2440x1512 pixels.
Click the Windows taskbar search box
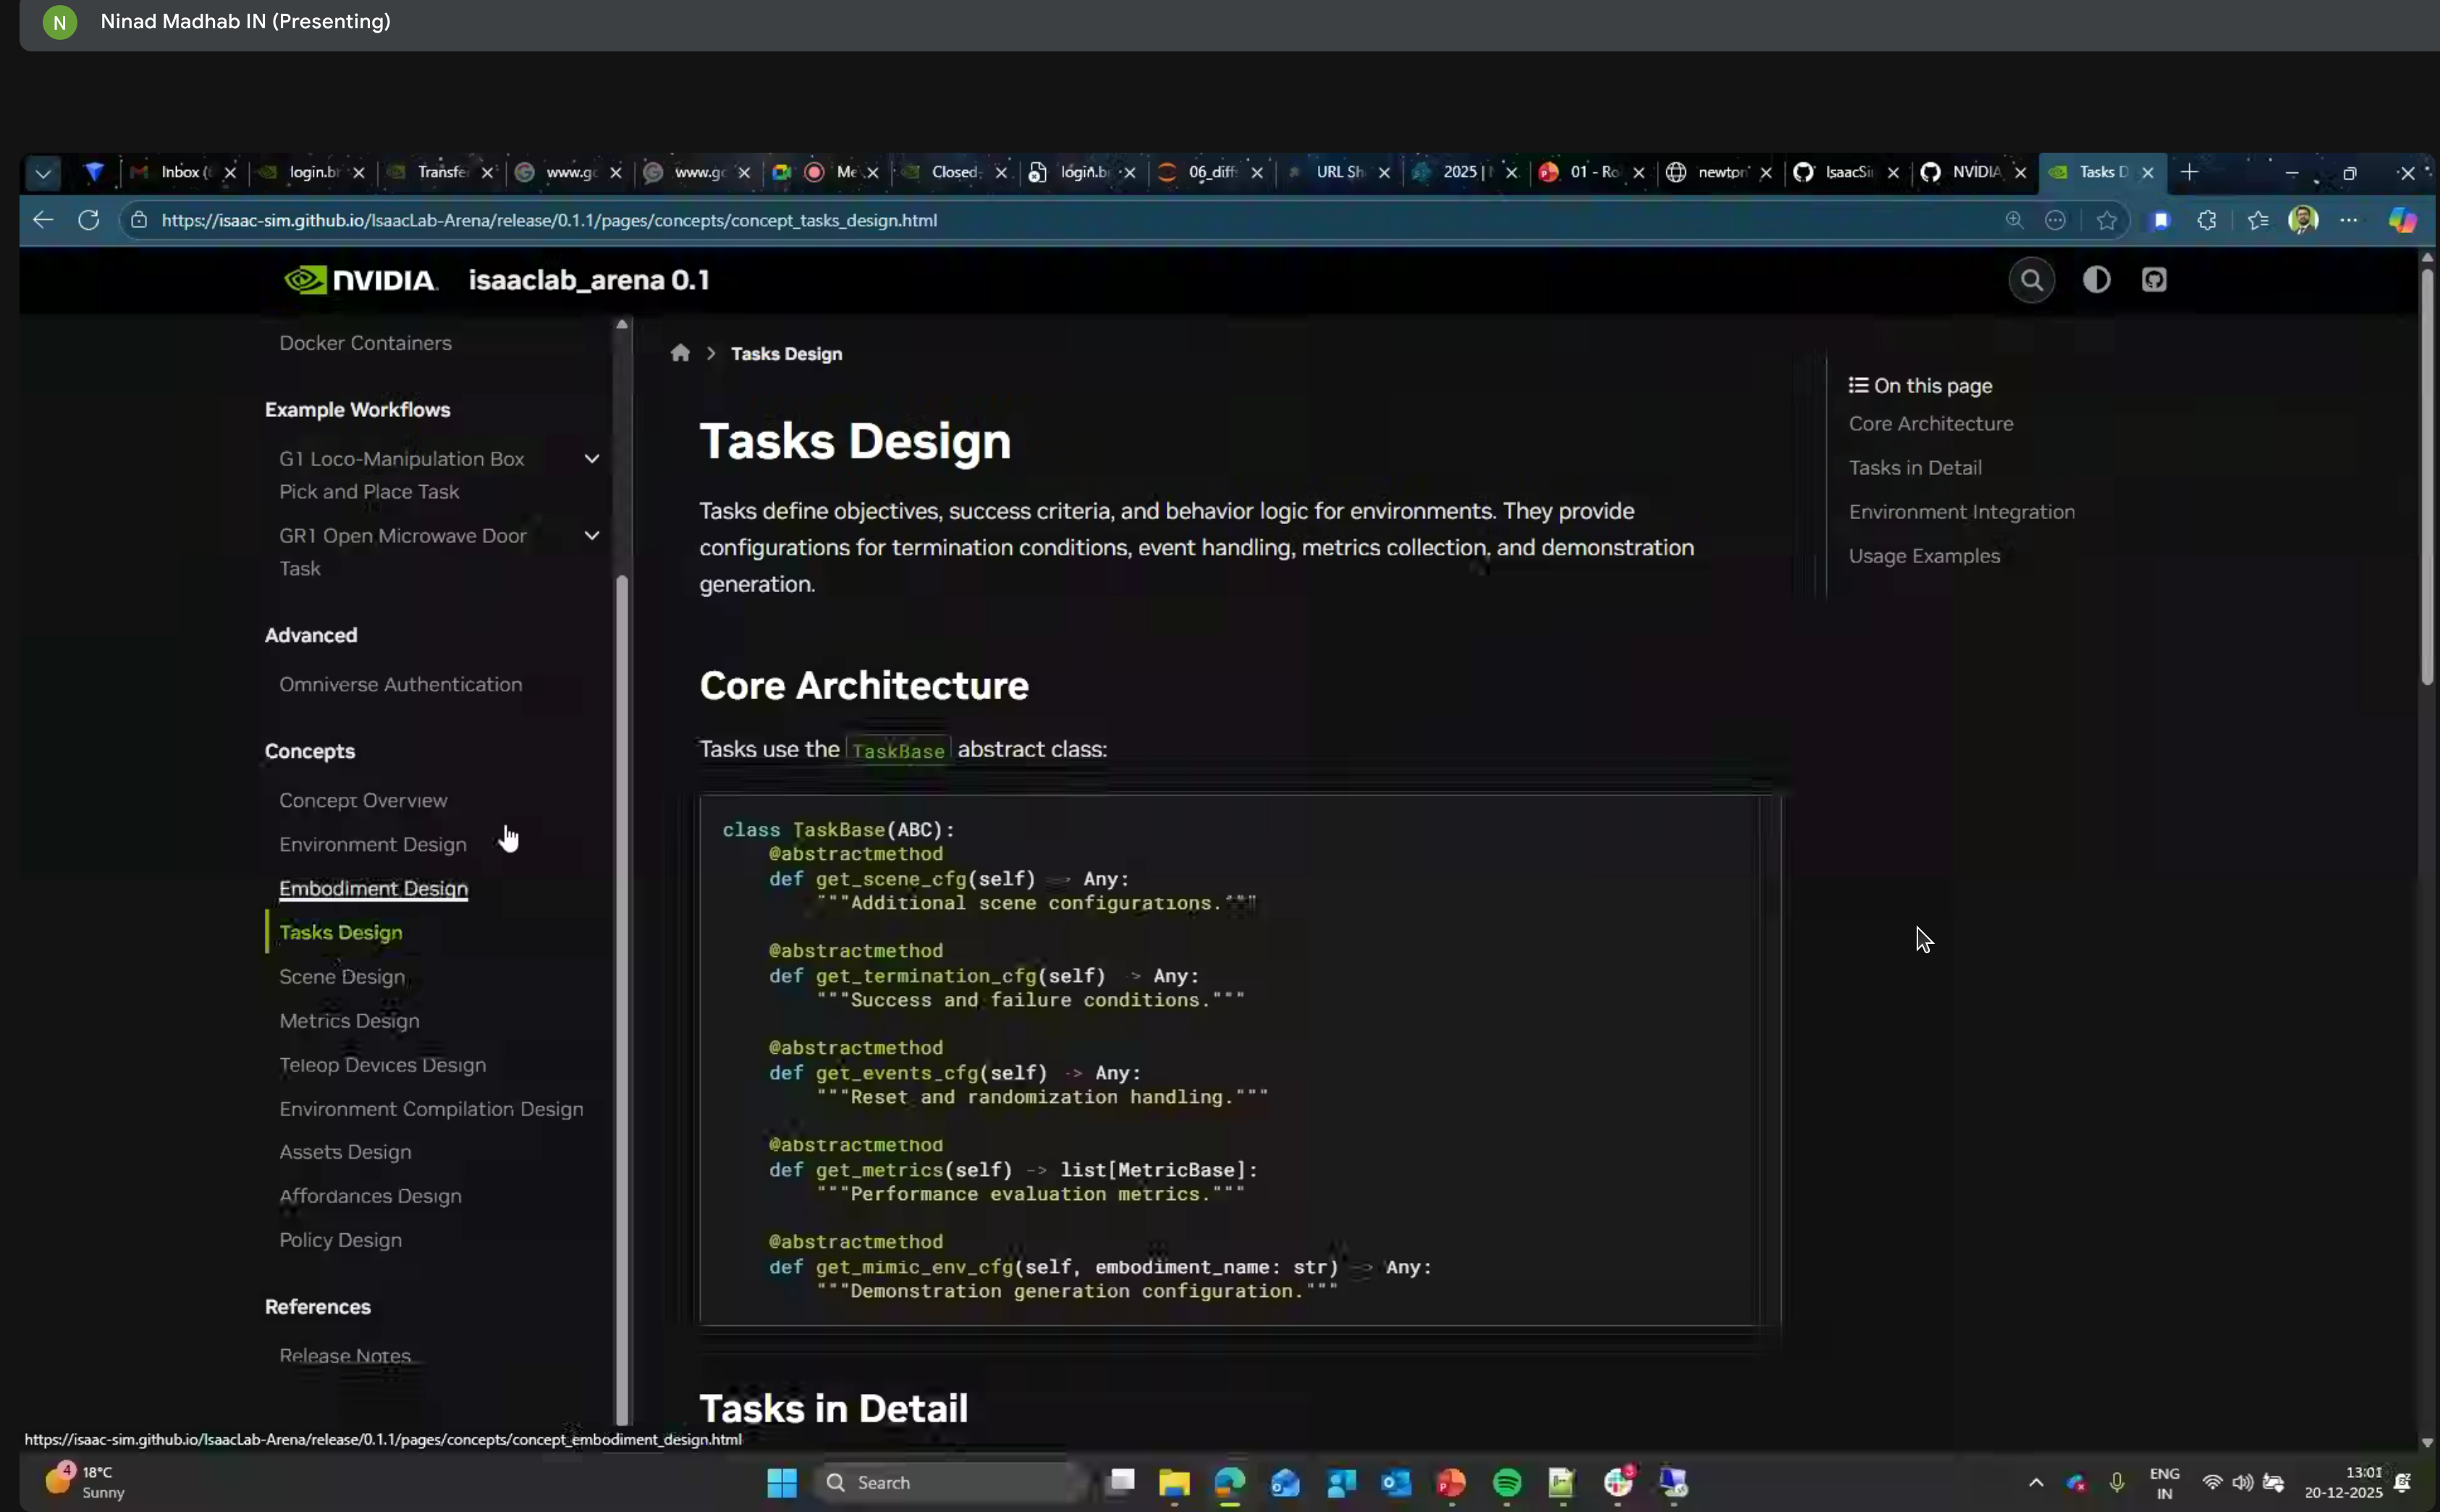coord(950,1483)
